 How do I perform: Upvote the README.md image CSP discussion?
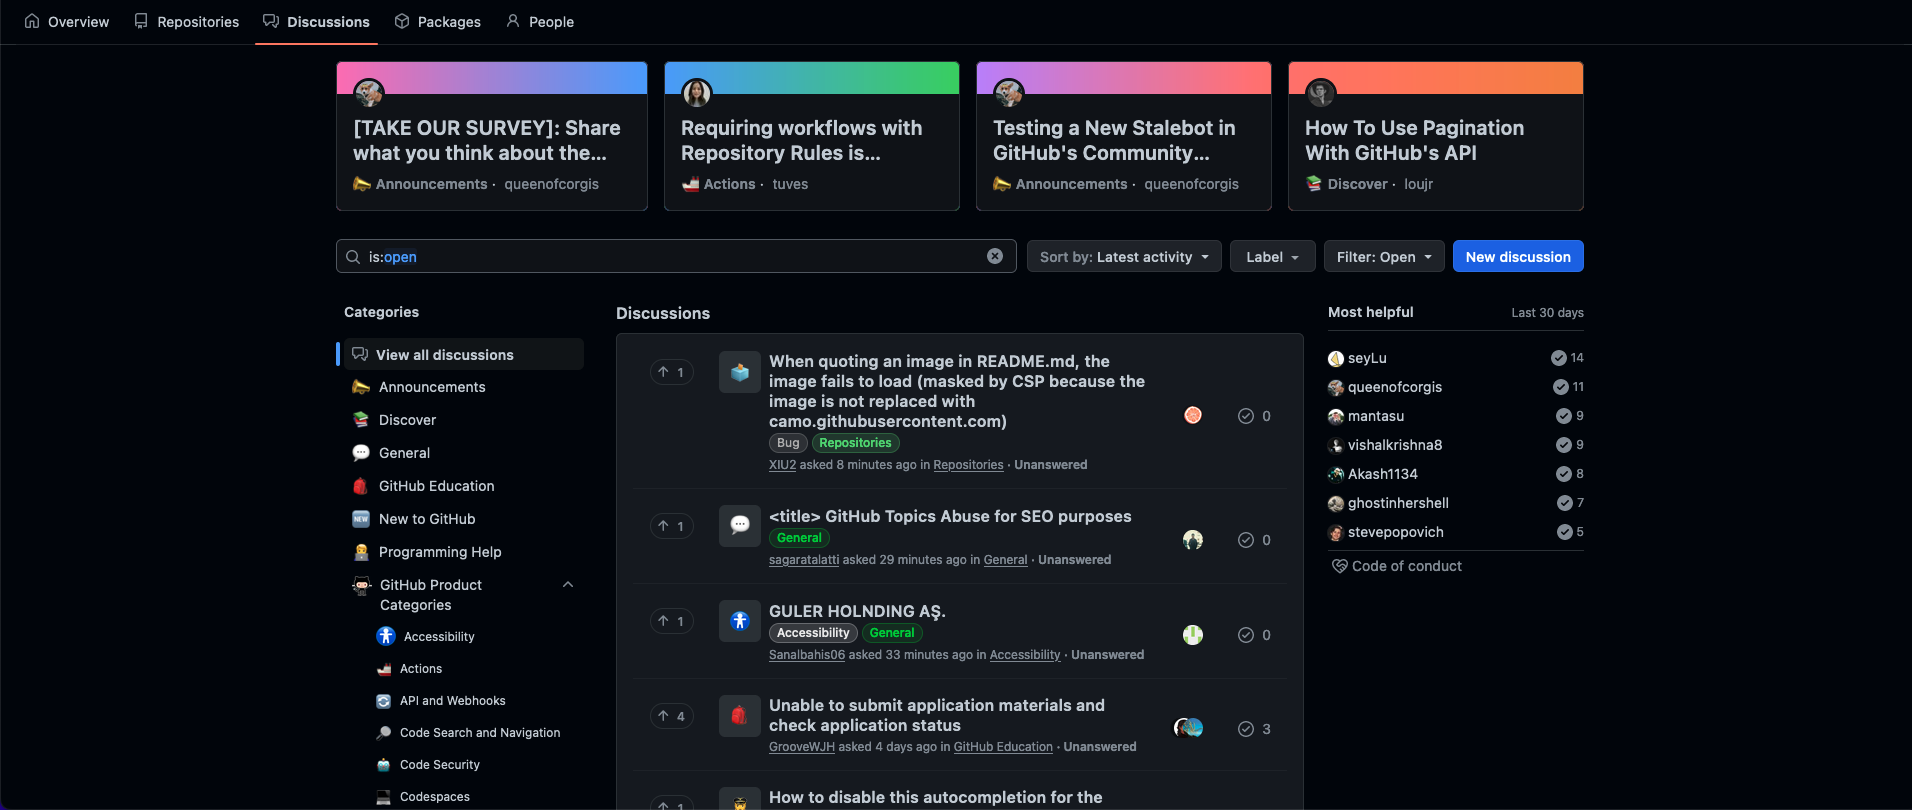coord(671,372)
